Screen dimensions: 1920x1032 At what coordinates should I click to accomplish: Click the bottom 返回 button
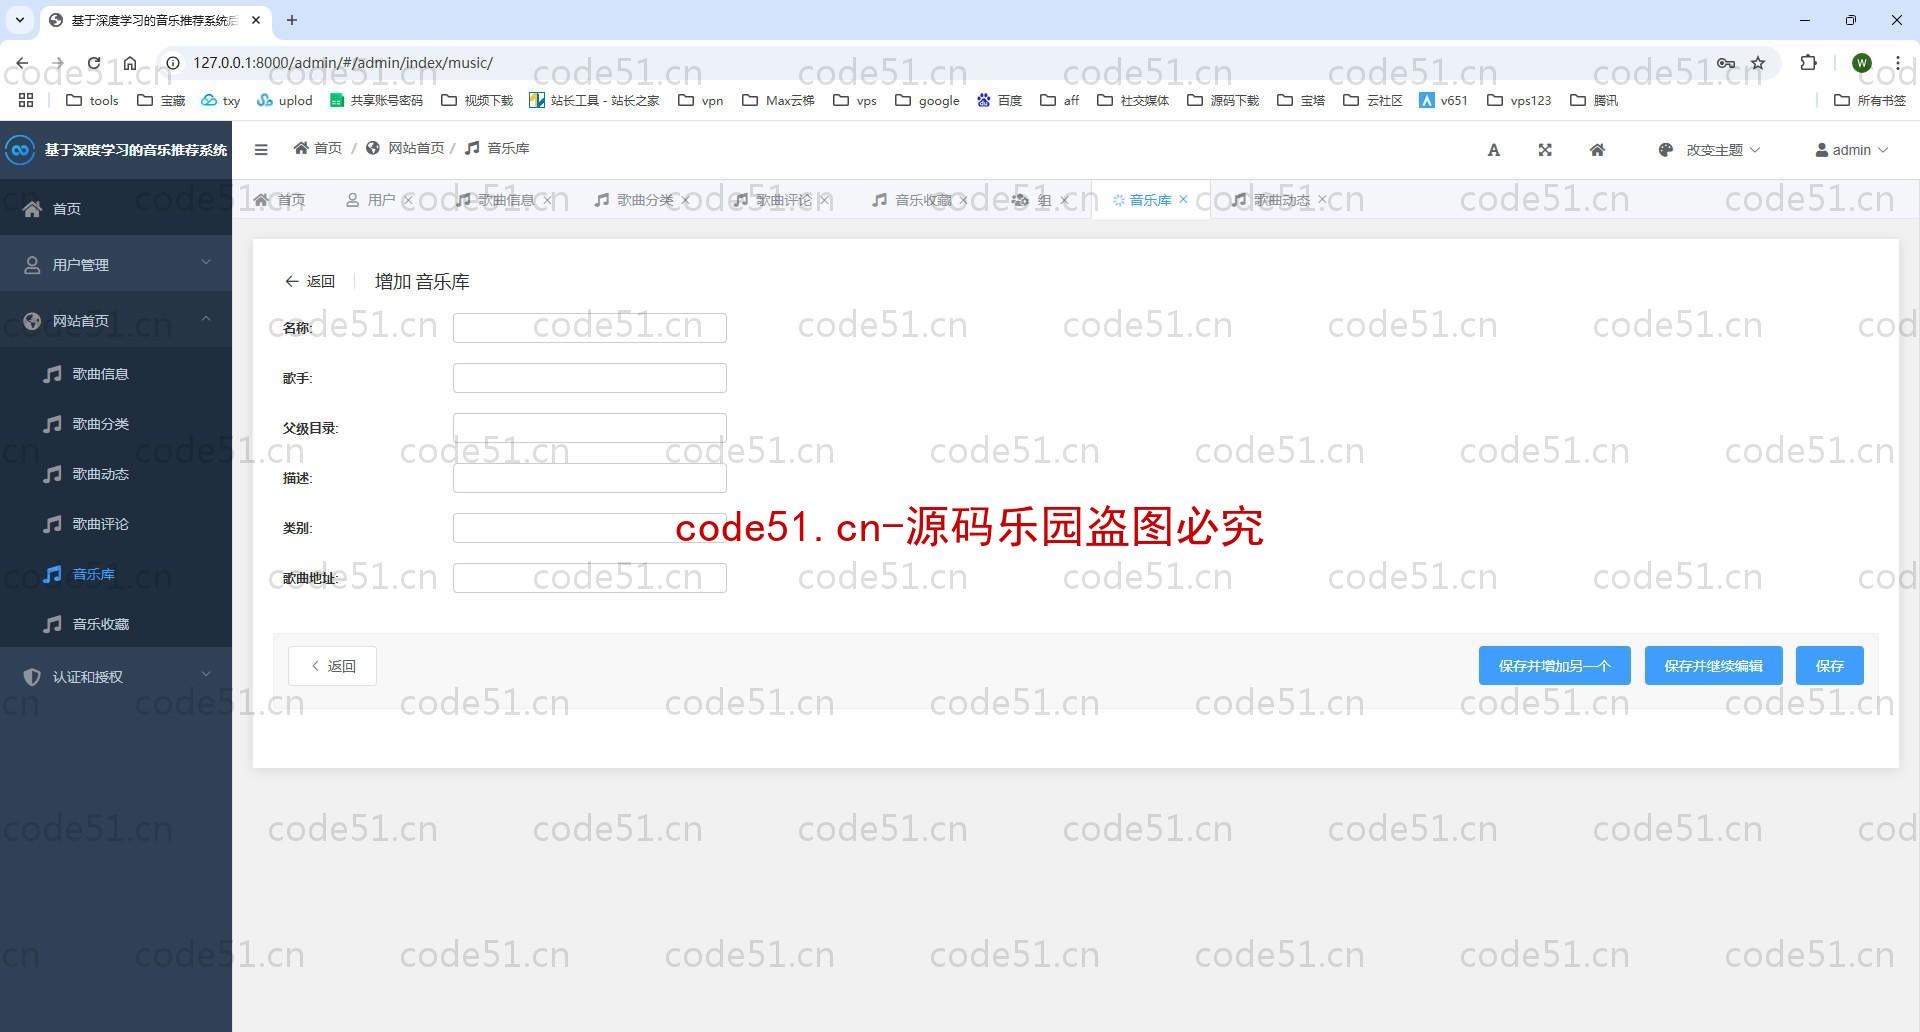pos(332,666)
